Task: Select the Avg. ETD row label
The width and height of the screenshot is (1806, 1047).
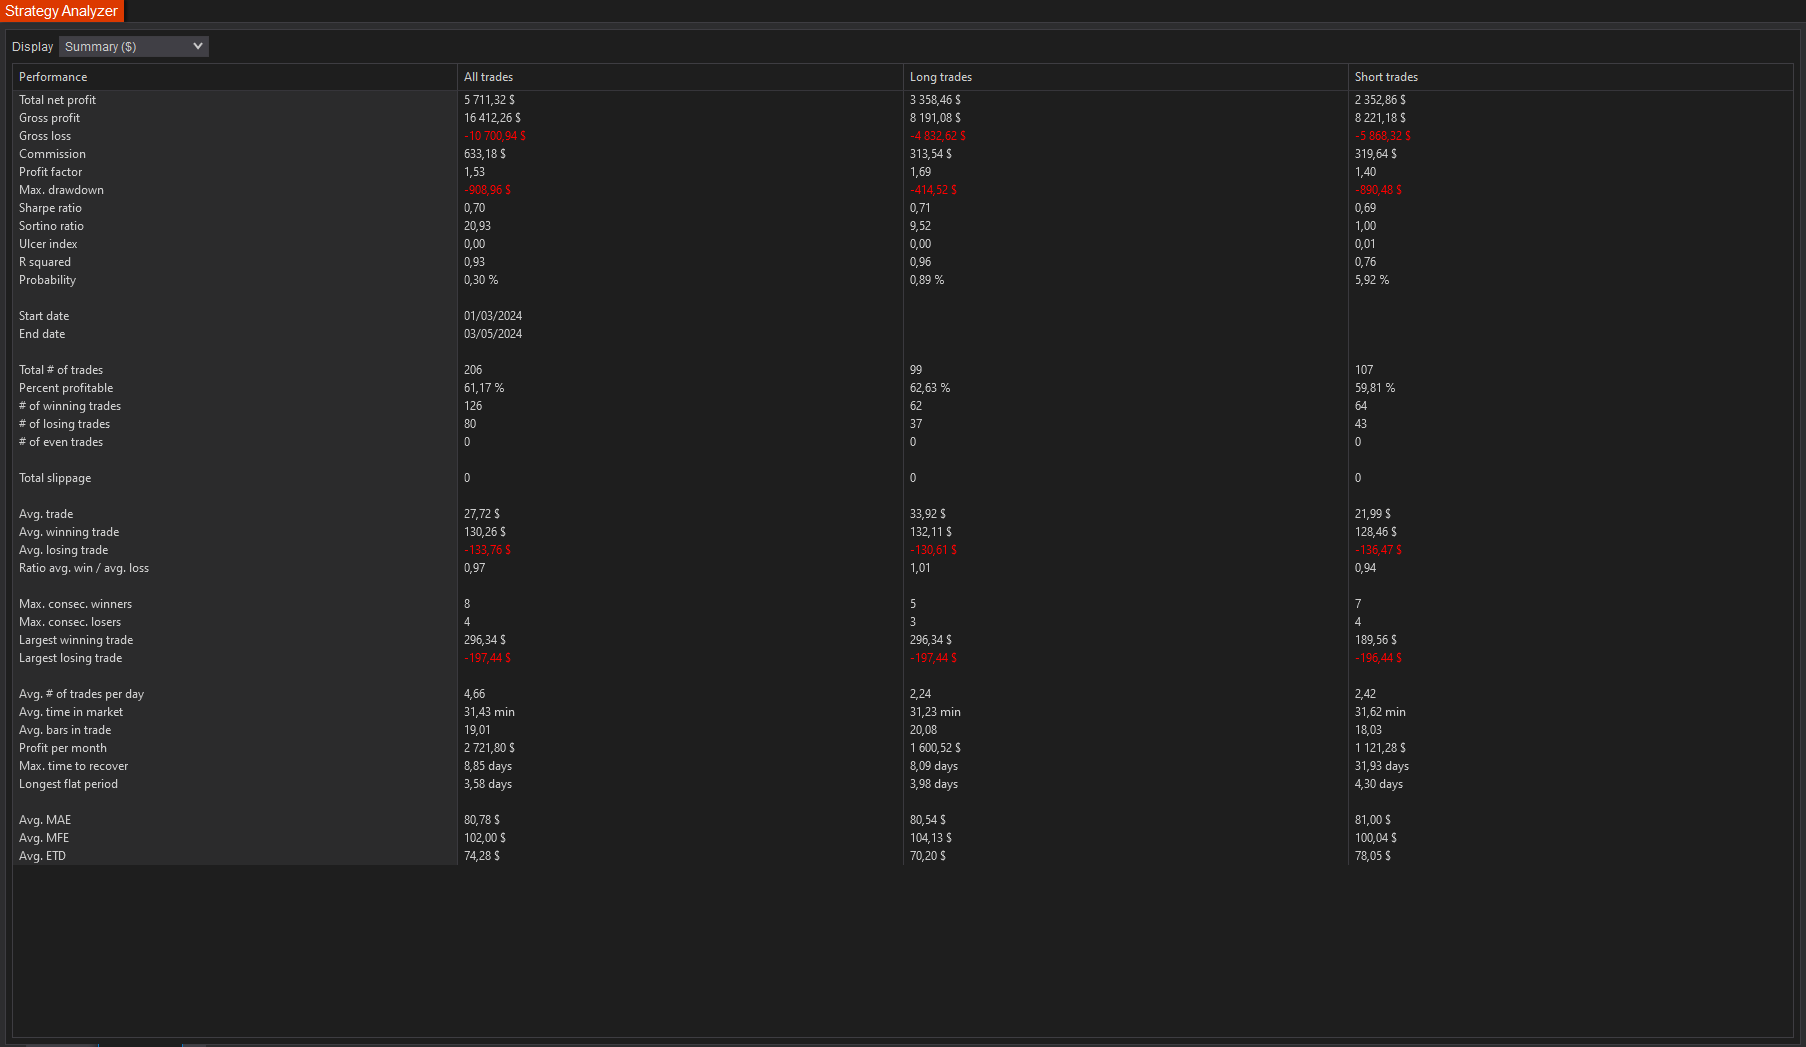Action: 42,856
